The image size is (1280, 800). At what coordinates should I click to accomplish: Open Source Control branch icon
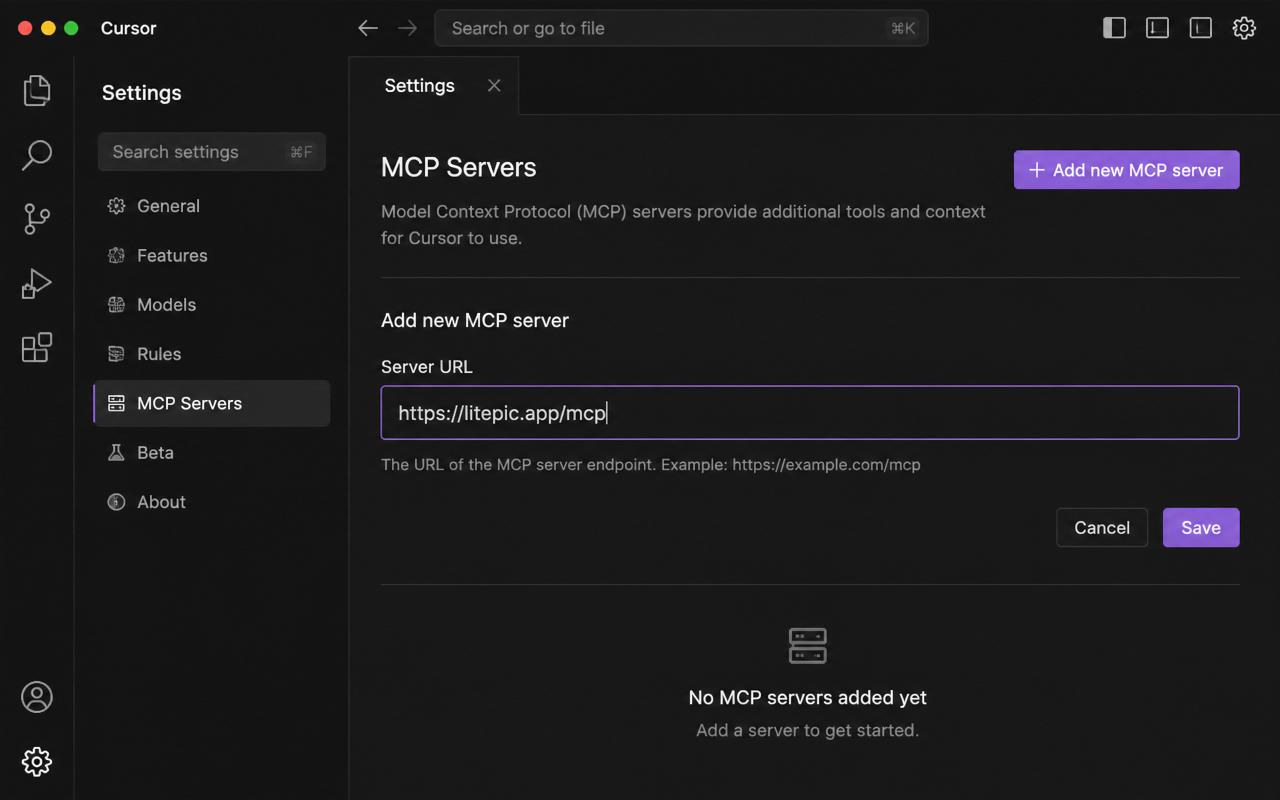coord(37,219)
